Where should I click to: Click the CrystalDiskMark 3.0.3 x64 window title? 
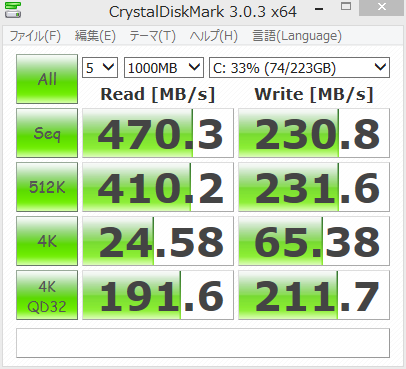(203, 12)
